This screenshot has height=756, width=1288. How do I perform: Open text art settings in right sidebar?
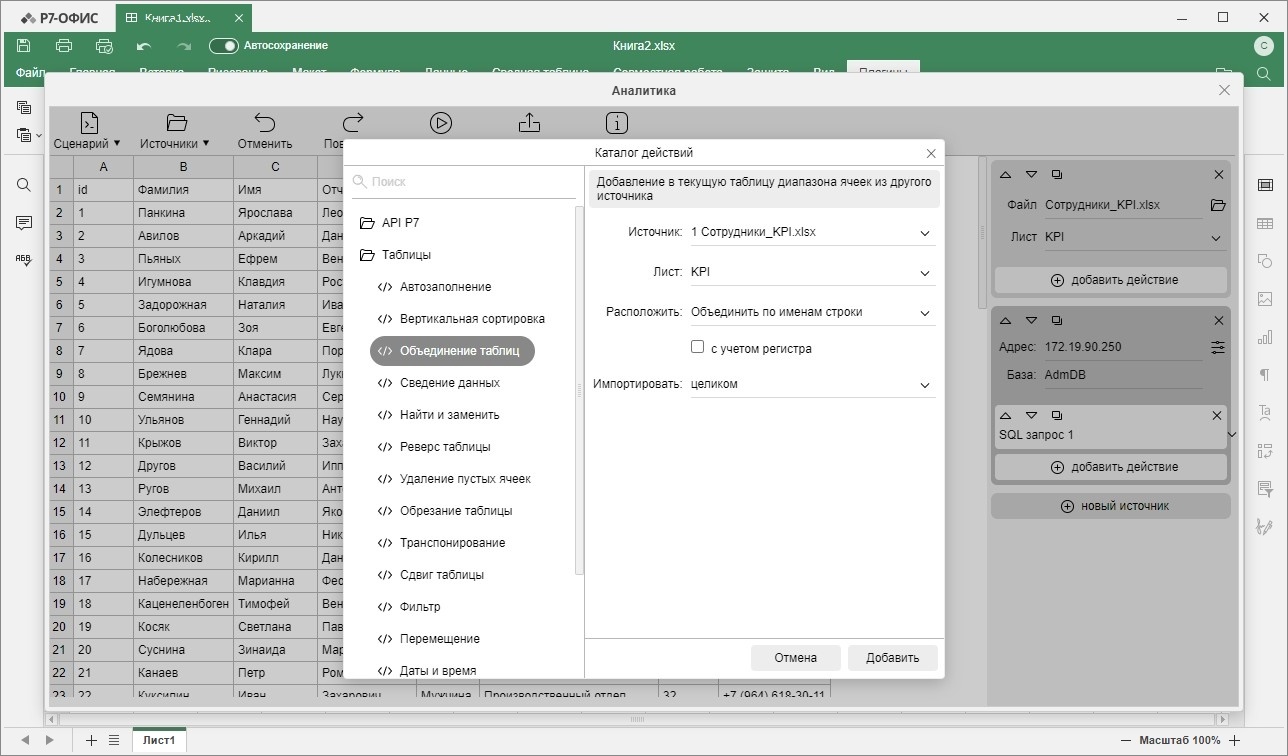pos(1265,412)
